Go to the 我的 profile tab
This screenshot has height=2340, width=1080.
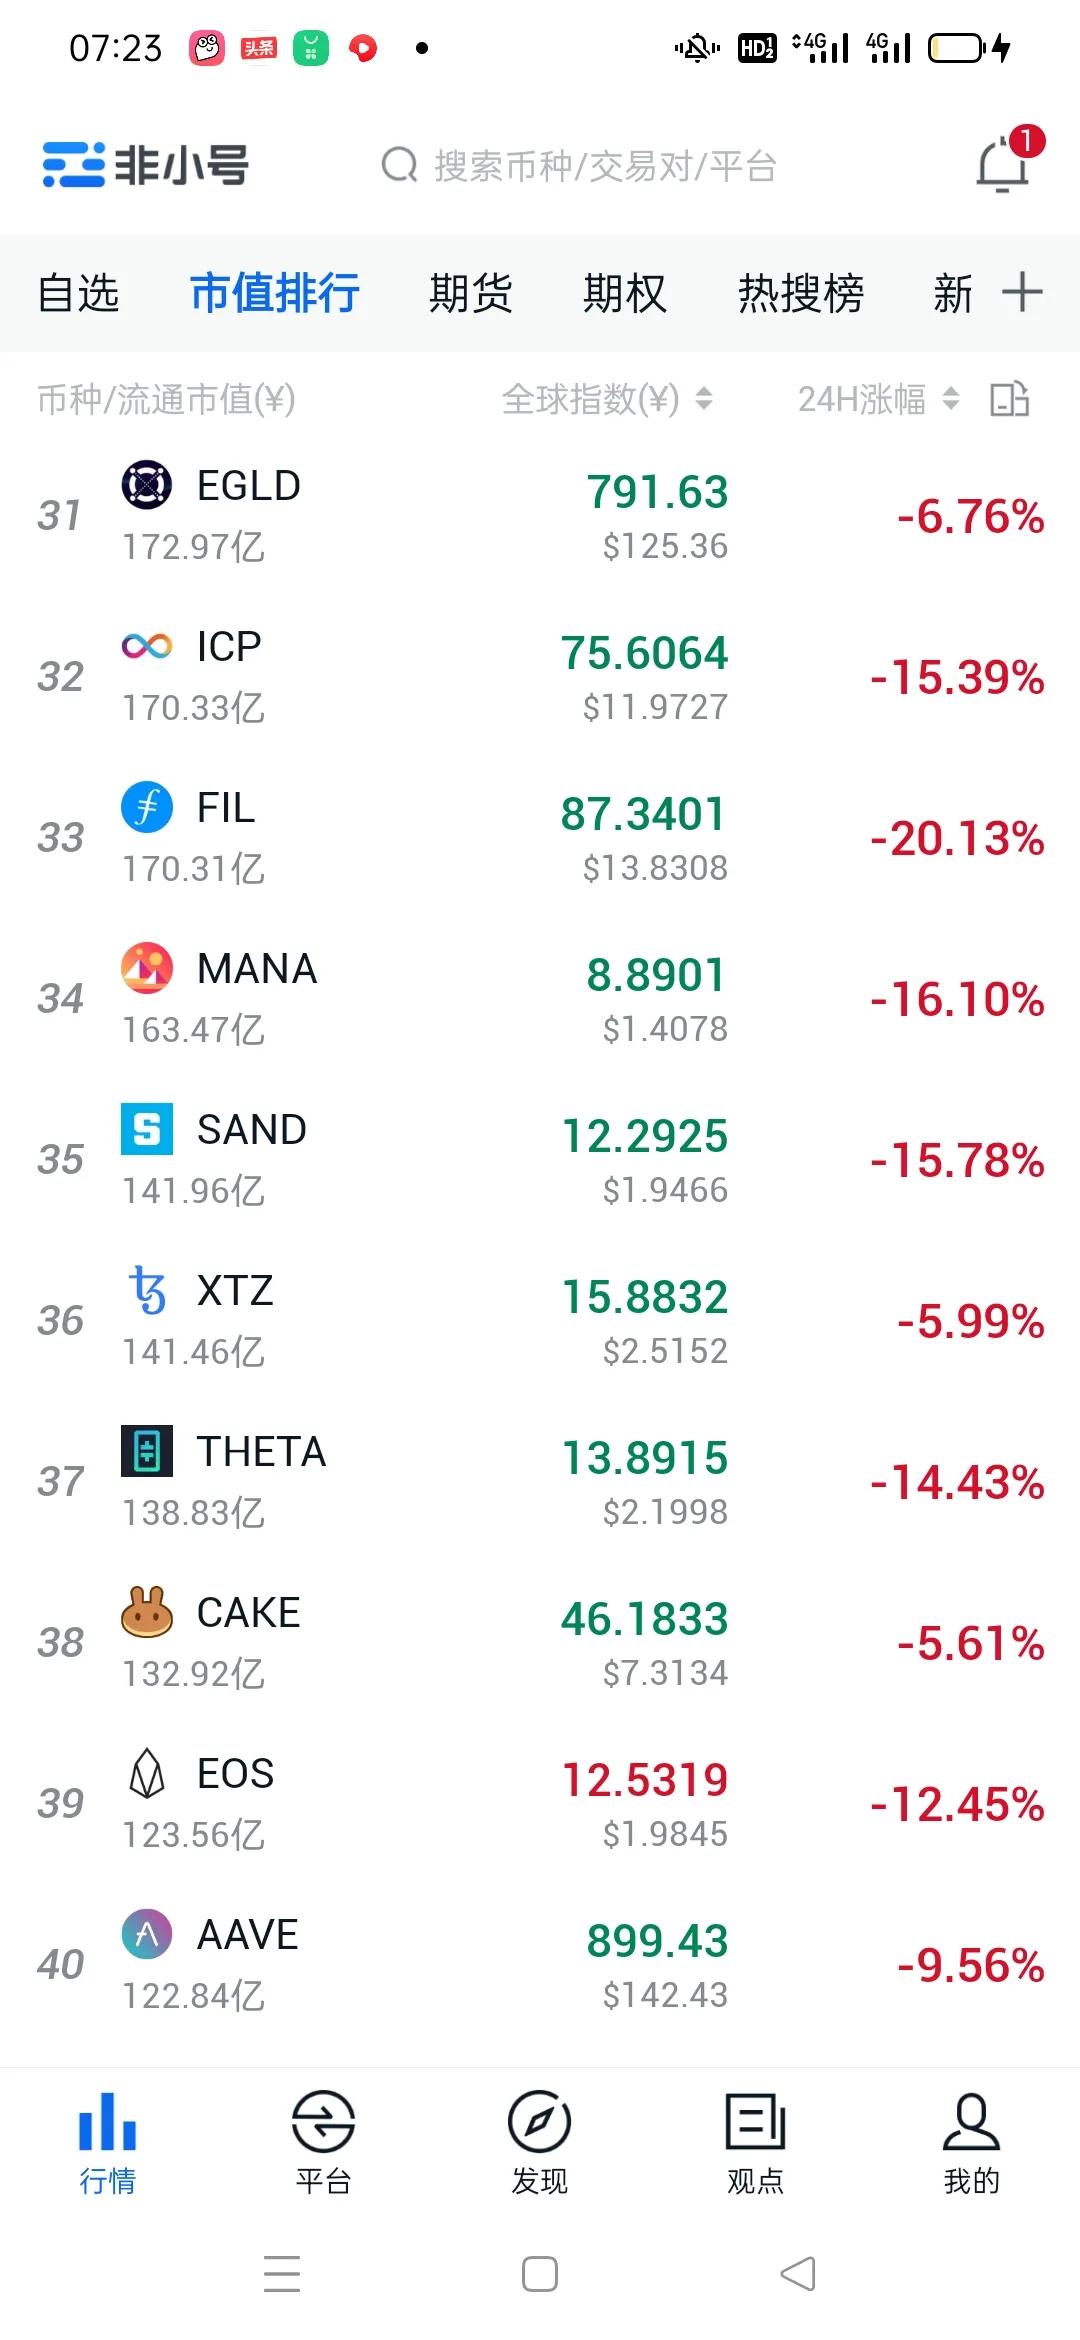coord(971,2142)
